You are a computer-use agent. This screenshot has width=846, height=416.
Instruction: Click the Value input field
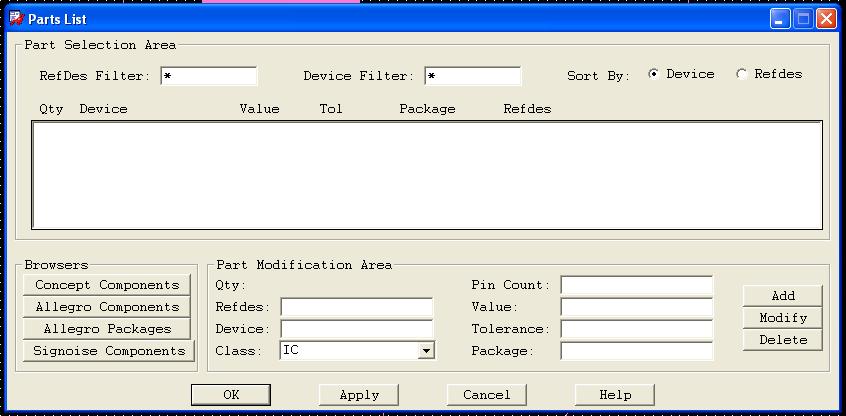click(637, 307)
